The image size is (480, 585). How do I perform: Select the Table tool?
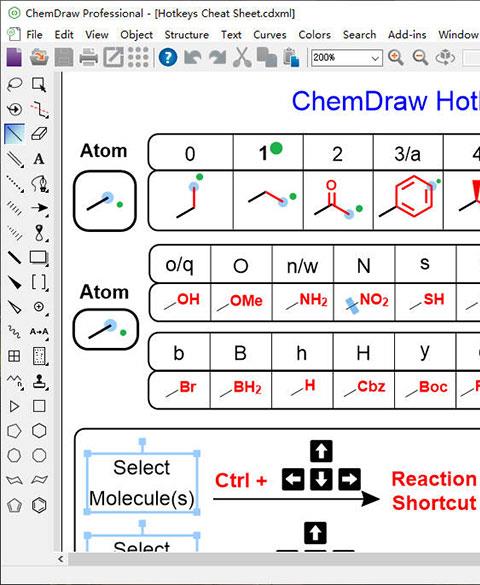point(15,356)
